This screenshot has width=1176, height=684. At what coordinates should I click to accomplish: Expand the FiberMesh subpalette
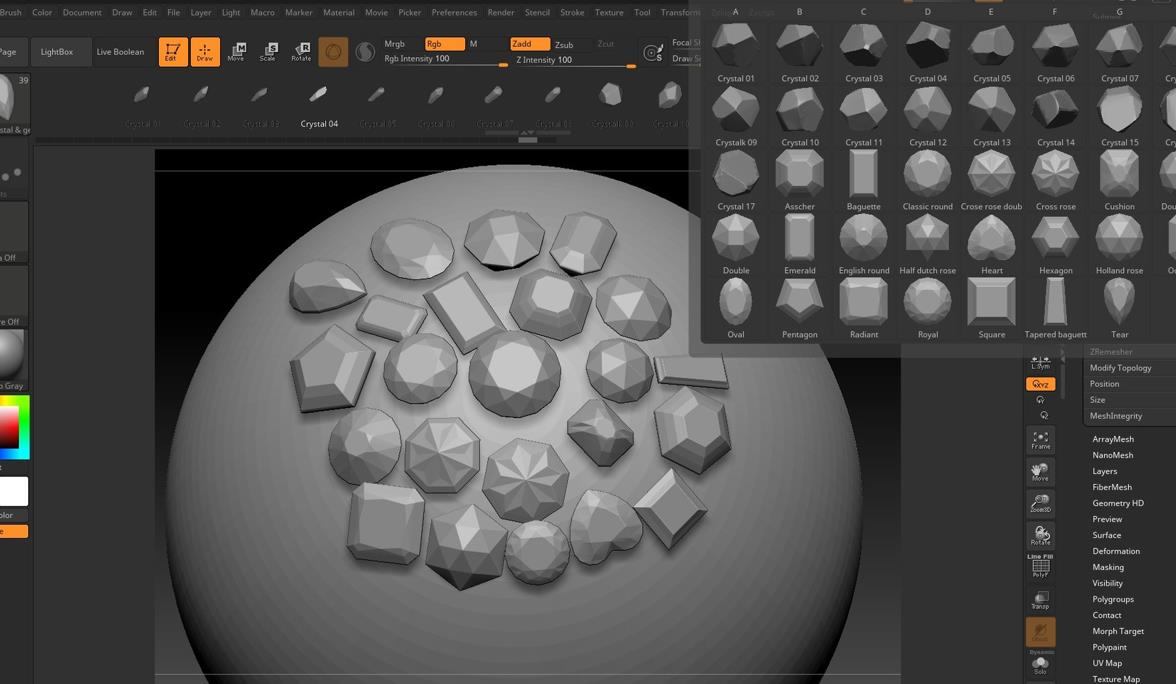tap(1112, 487)
